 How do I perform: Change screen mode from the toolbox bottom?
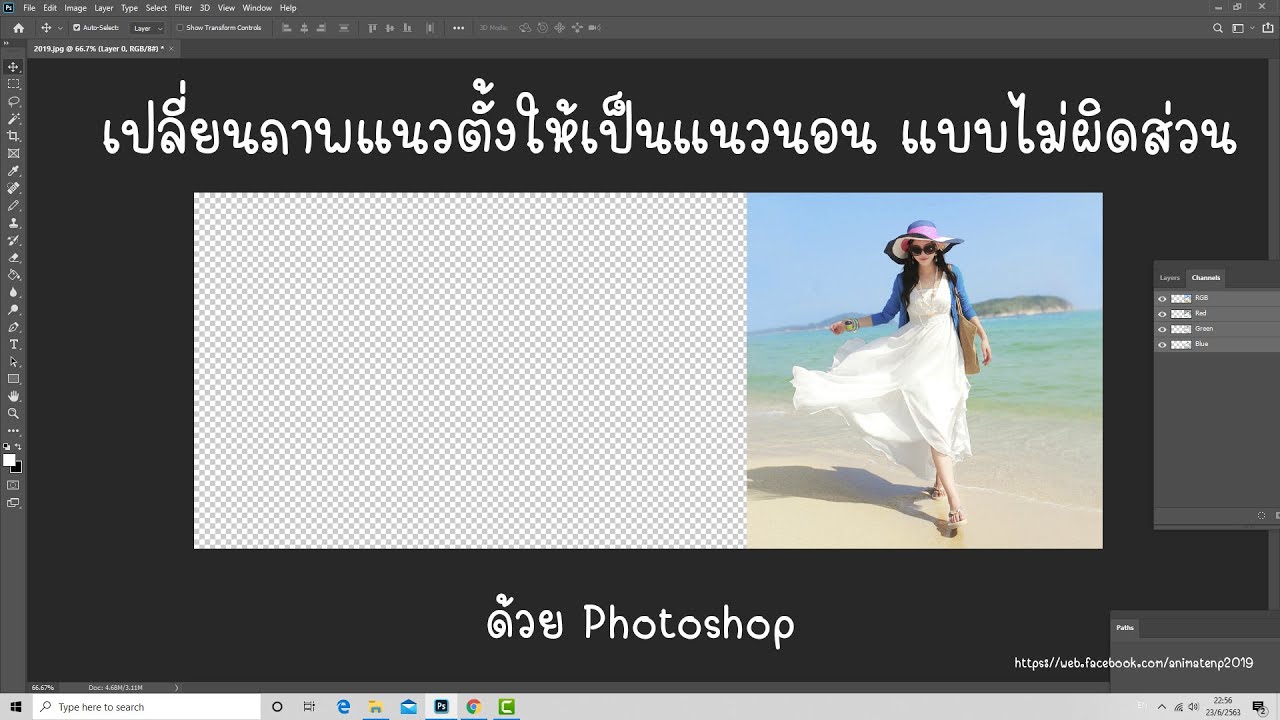pyautogui.click(x=13, y=503)
